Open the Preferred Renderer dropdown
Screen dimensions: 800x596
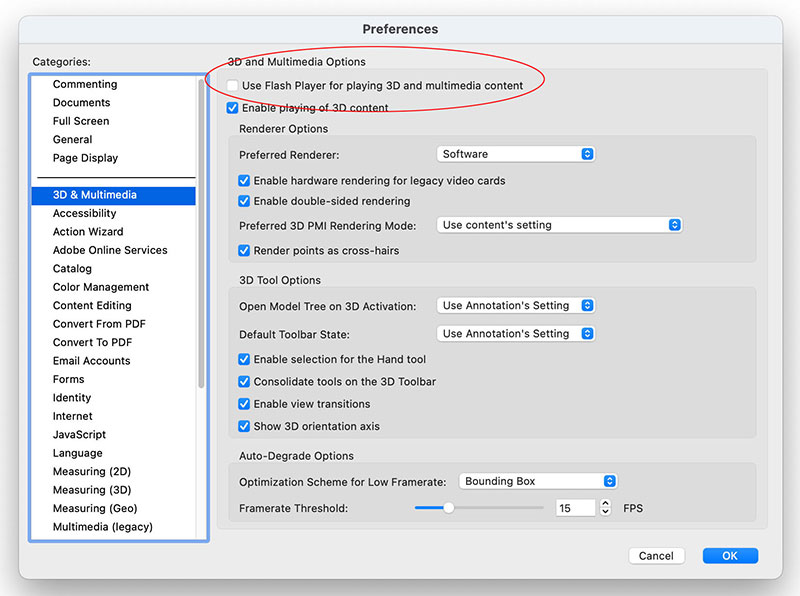coord(516,154)
